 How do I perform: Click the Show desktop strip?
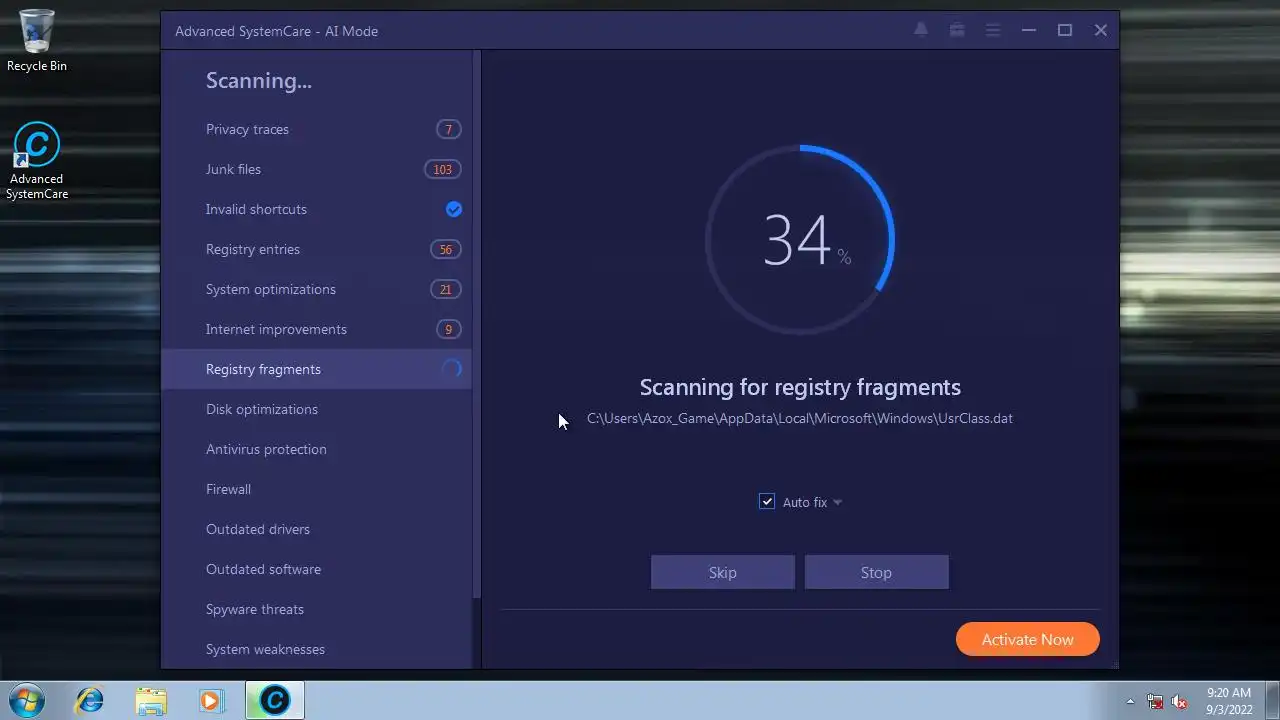pyautogui.click(x=1272, y=700)
